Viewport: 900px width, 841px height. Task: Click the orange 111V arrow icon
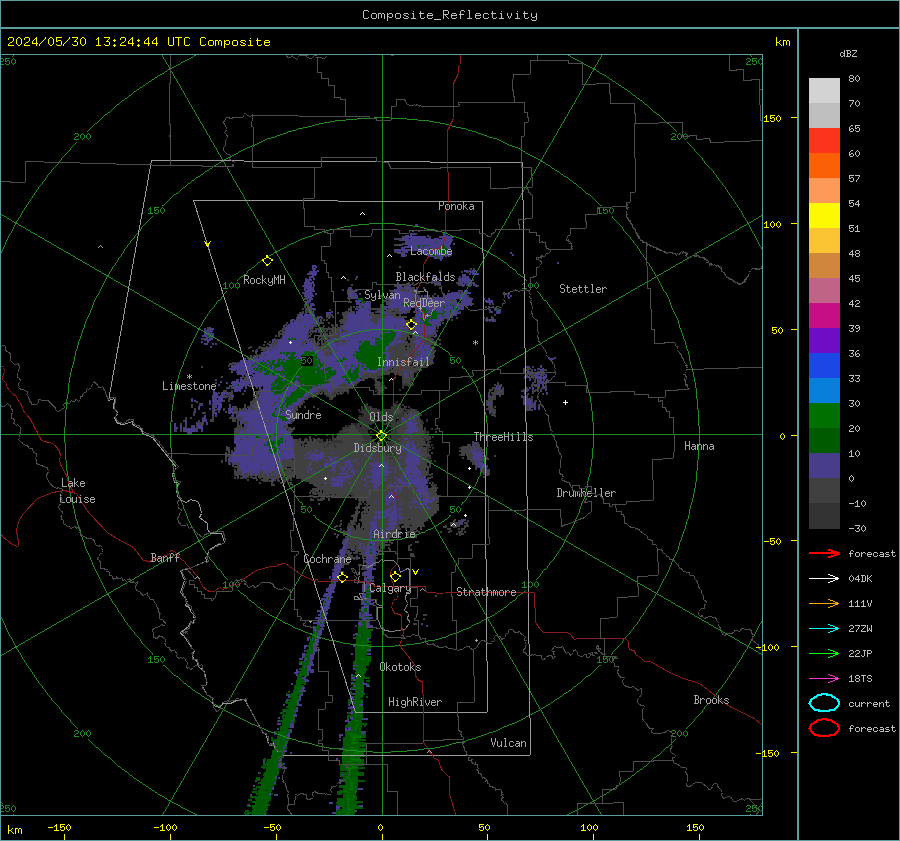pyautogui.click(x=824, y=603)
